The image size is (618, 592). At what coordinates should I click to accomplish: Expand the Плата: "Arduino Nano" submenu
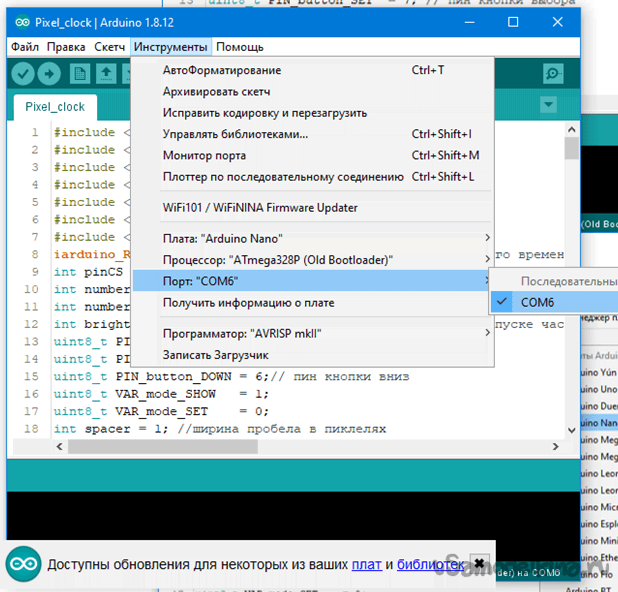pos(313,238)
